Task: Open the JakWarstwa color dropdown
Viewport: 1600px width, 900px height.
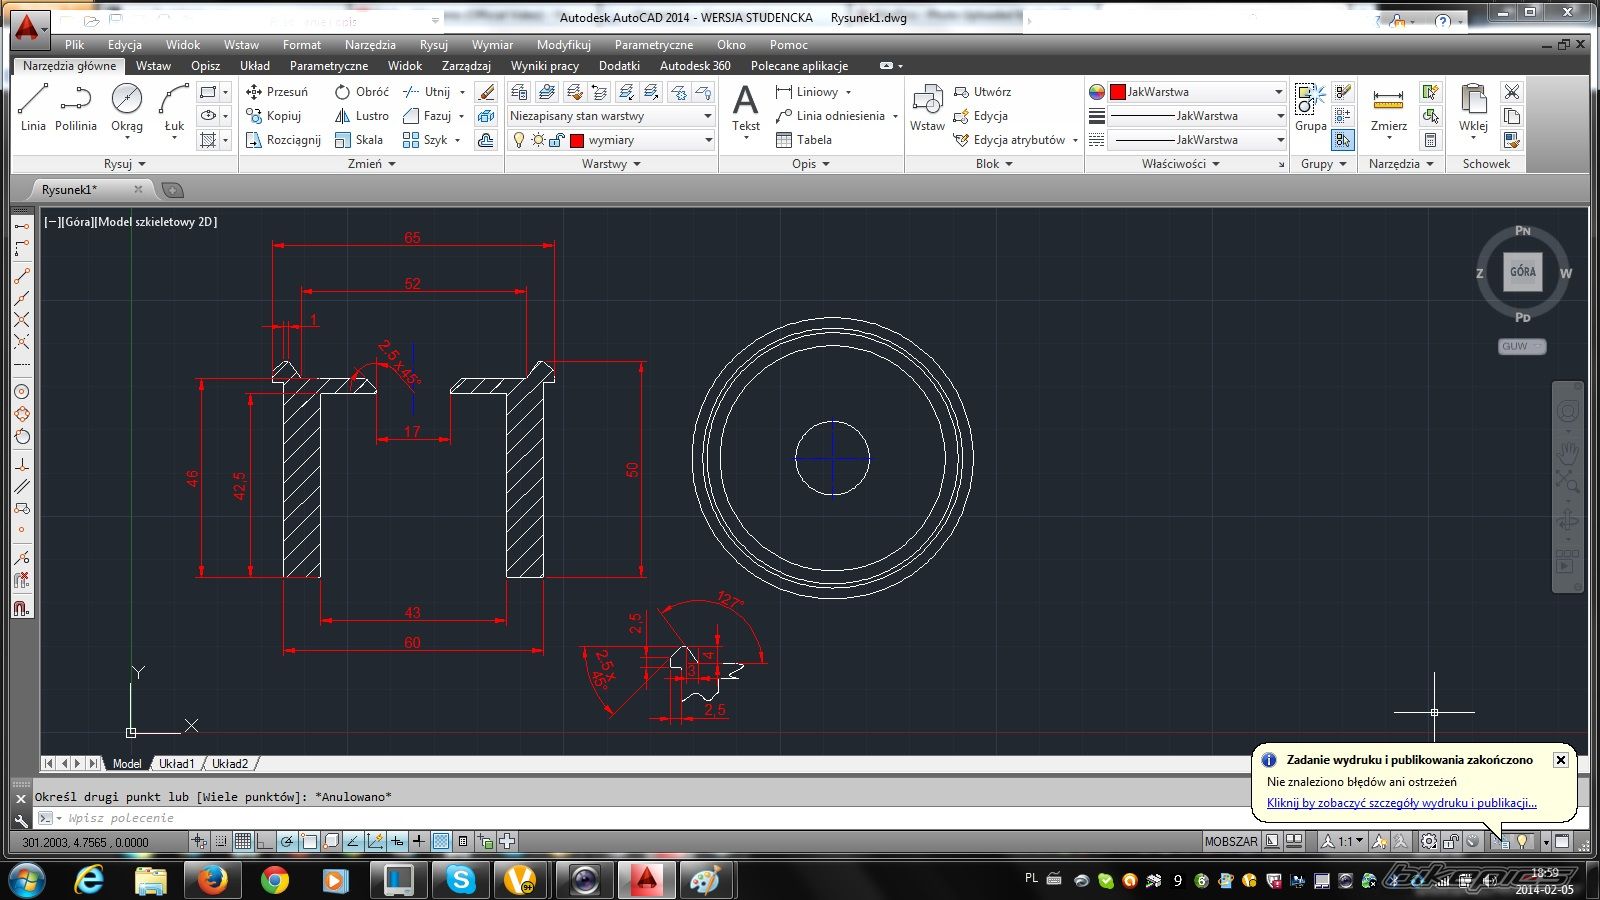Action: [1197, 91]
